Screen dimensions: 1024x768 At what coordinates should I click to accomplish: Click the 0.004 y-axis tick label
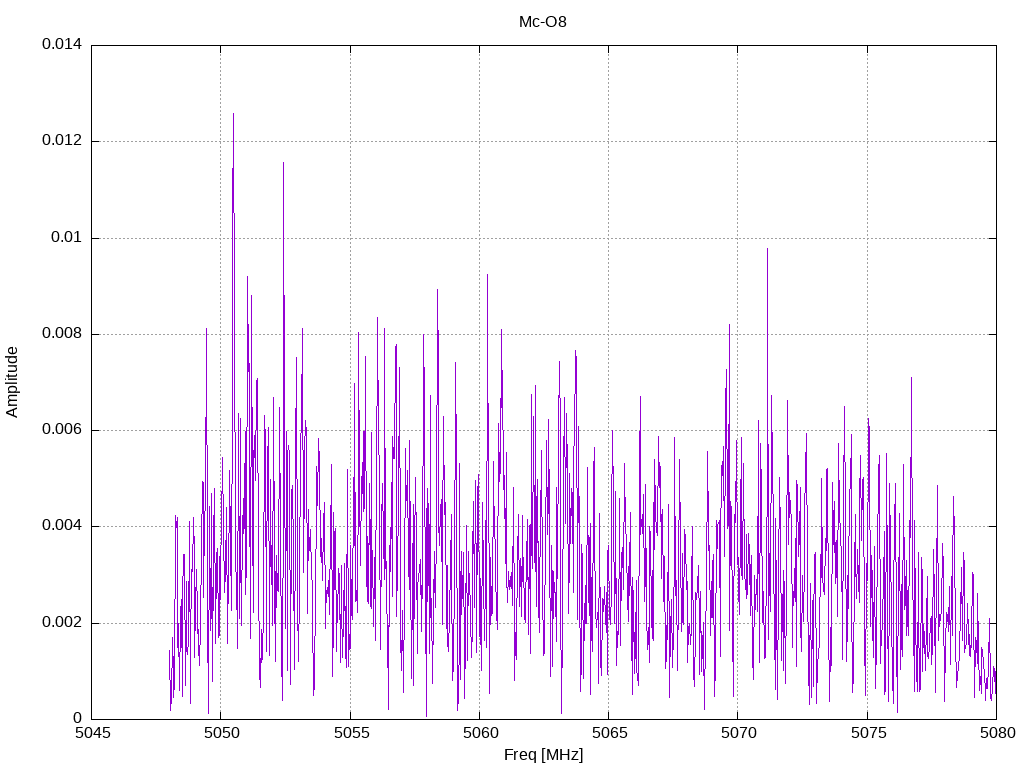pos(61,526)
